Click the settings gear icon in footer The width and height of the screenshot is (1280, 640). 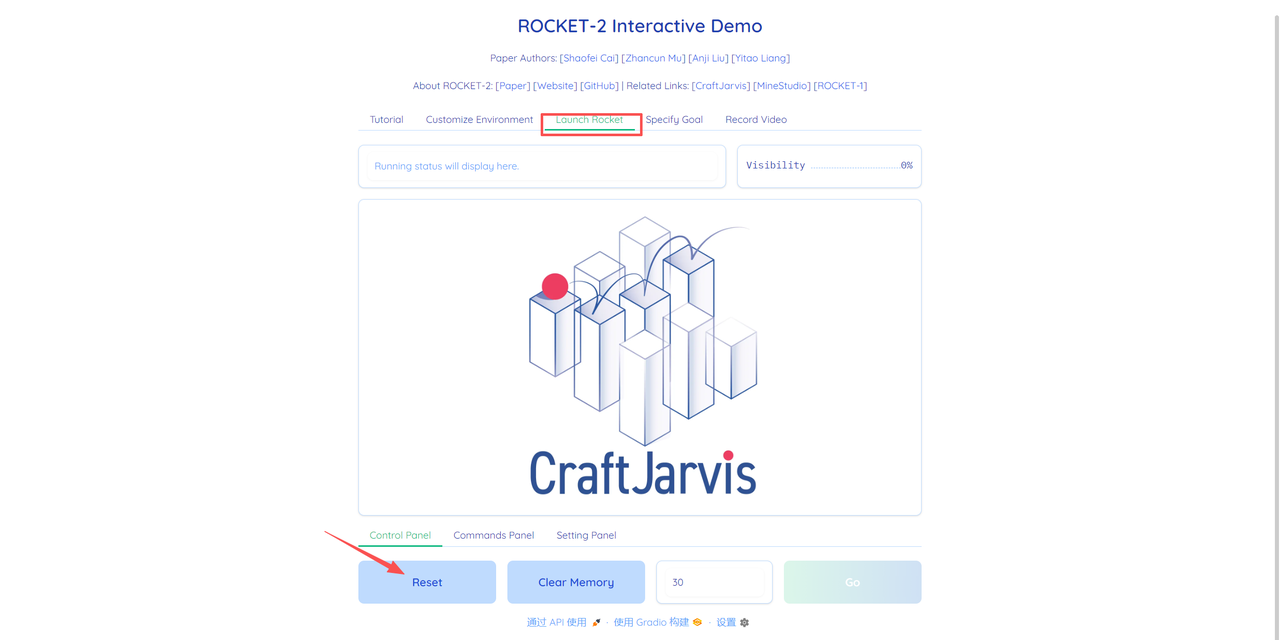tap(744, 622)
